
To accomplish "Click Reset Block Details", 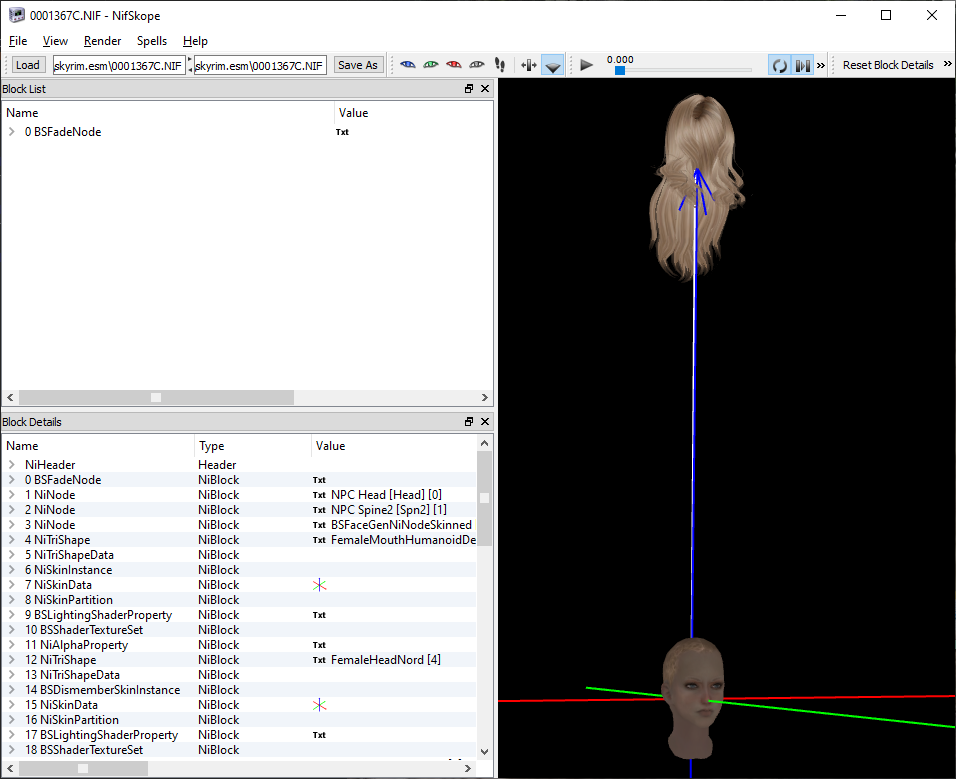I will (x=888, y=65).
